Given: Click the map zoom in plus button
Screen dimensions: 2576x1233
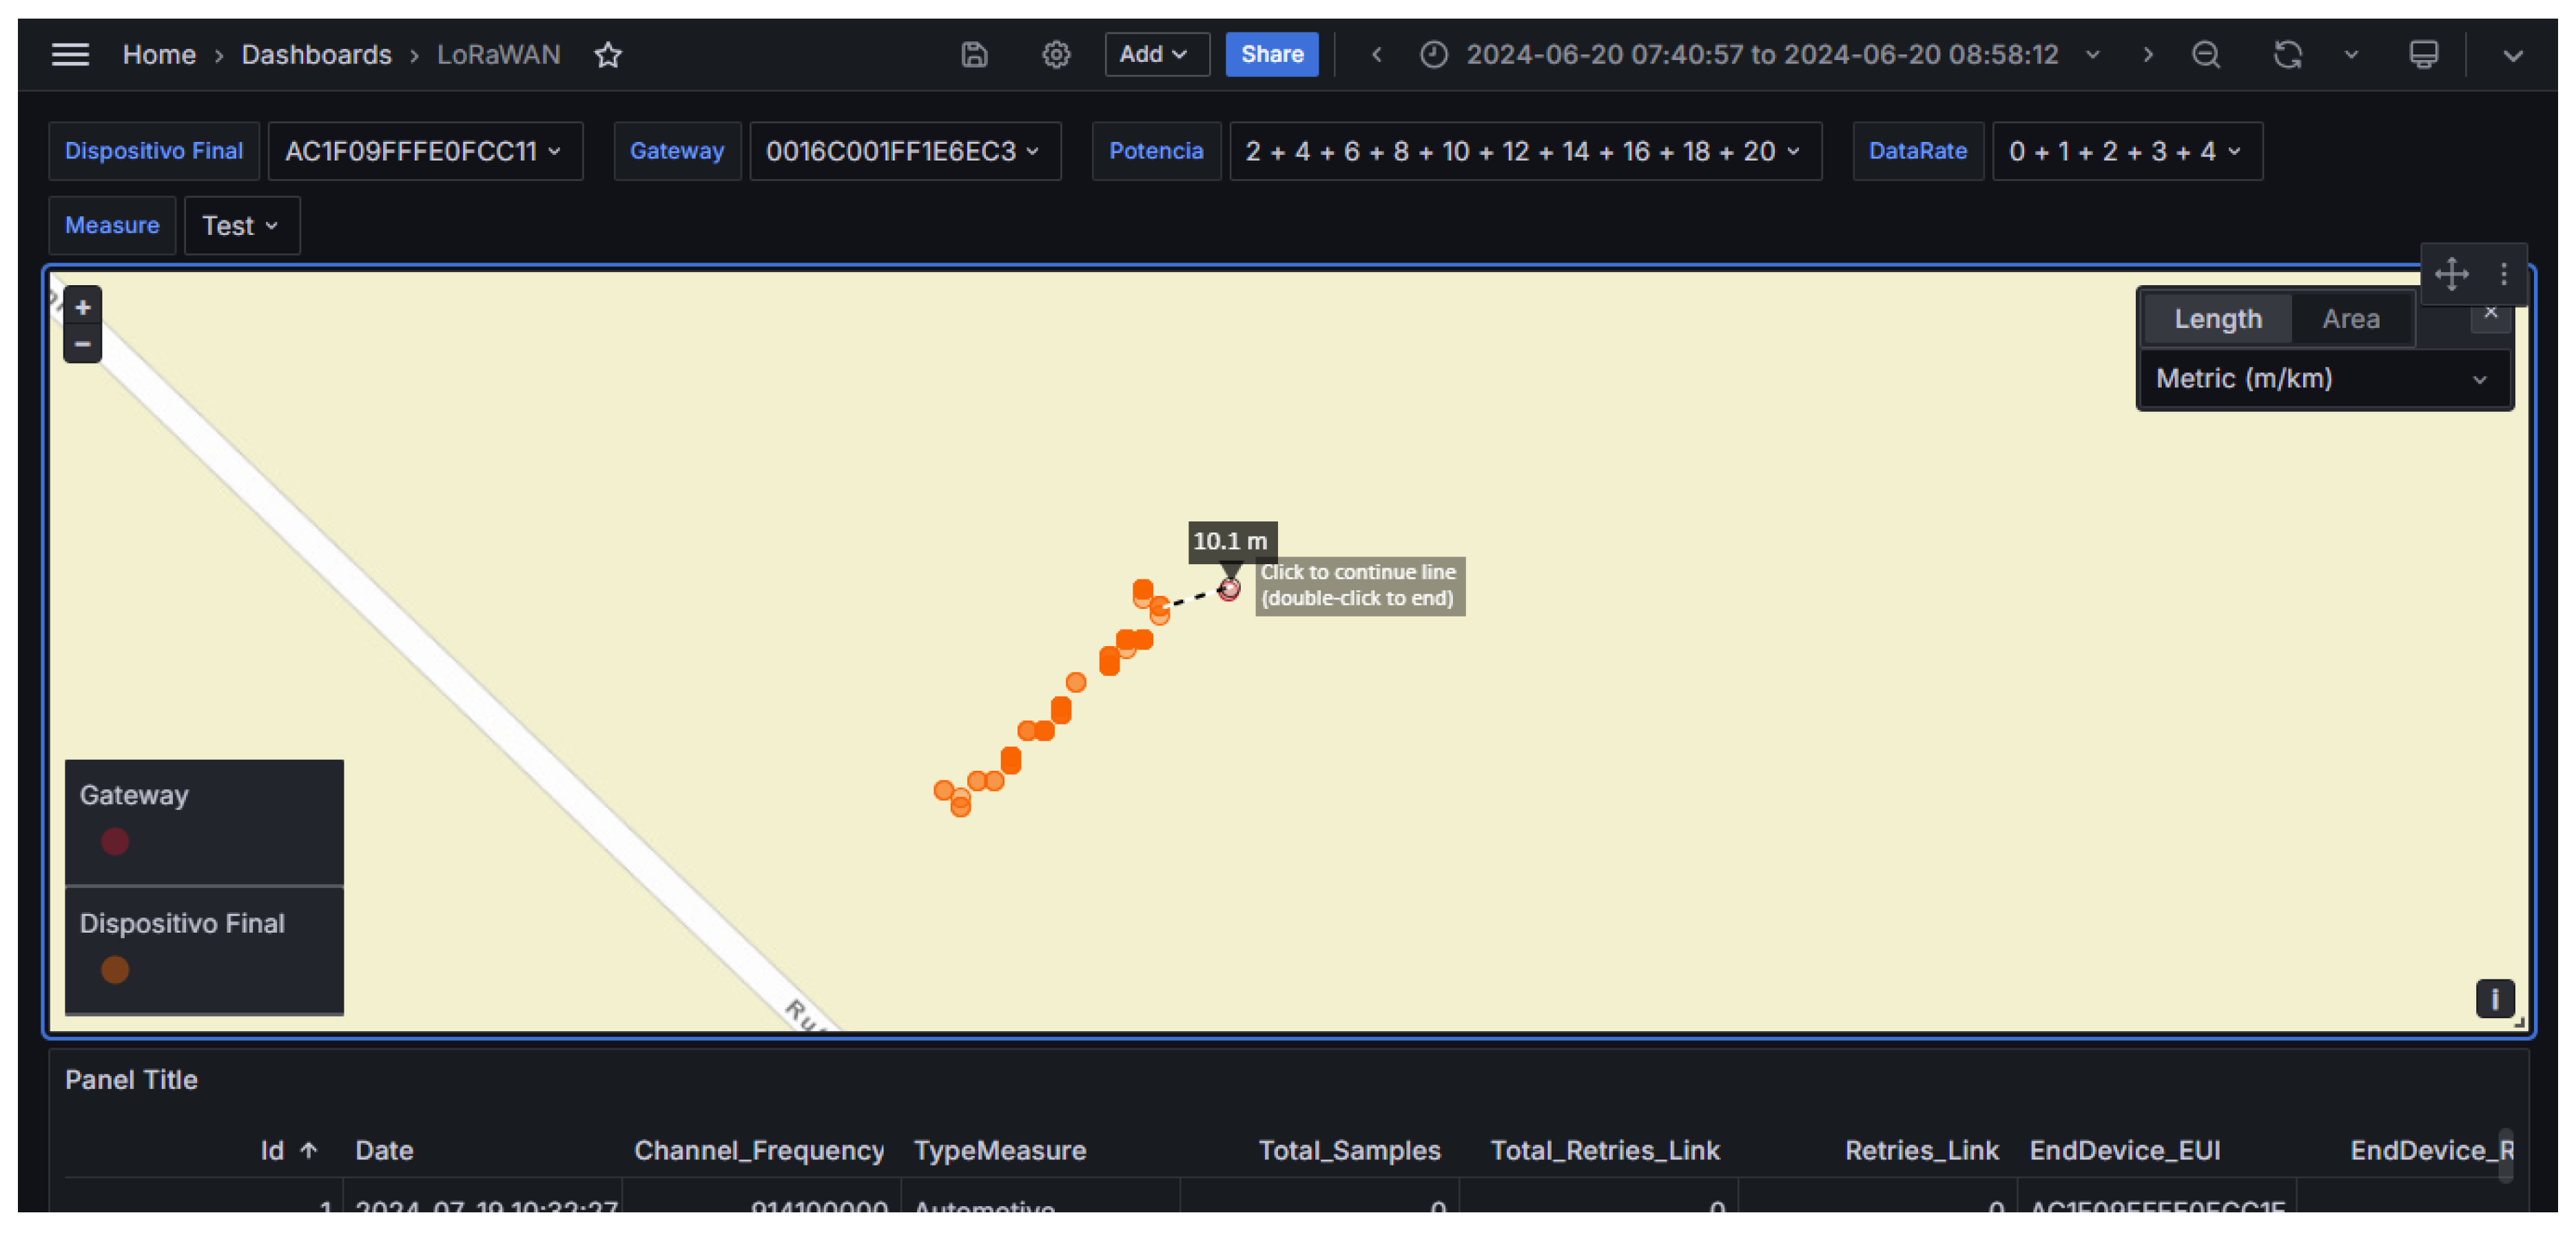Looking at the screenshot, I should (x=83, y=307).
